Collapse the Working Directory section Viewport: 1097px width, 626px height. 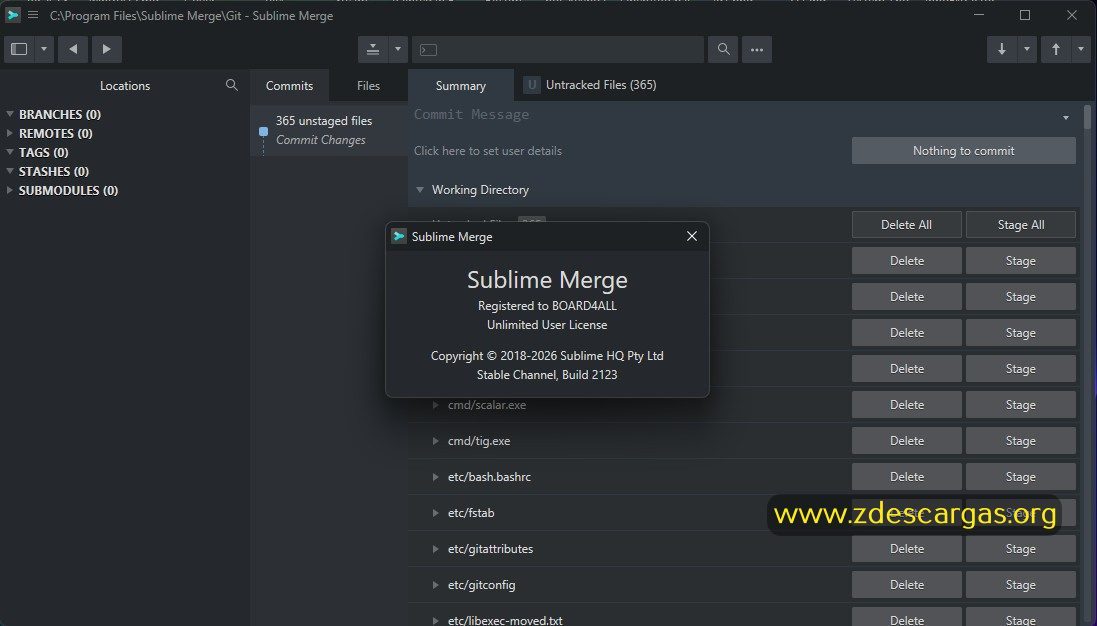(x=420, y=190)
